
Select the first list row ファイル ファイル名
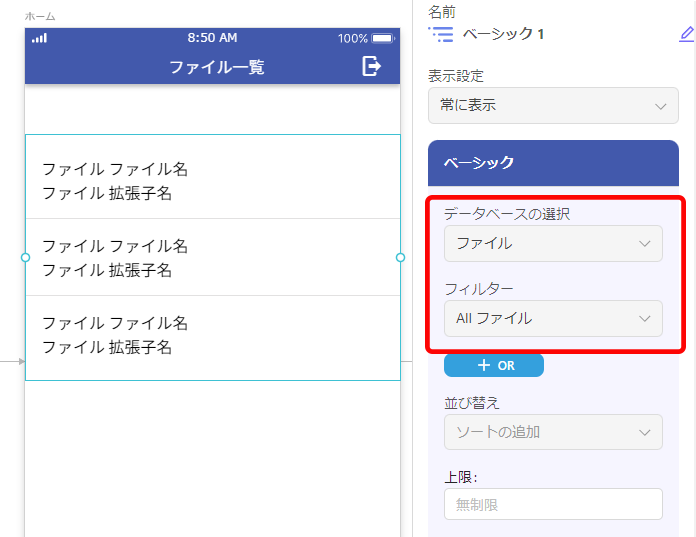[x=213, y=177]
